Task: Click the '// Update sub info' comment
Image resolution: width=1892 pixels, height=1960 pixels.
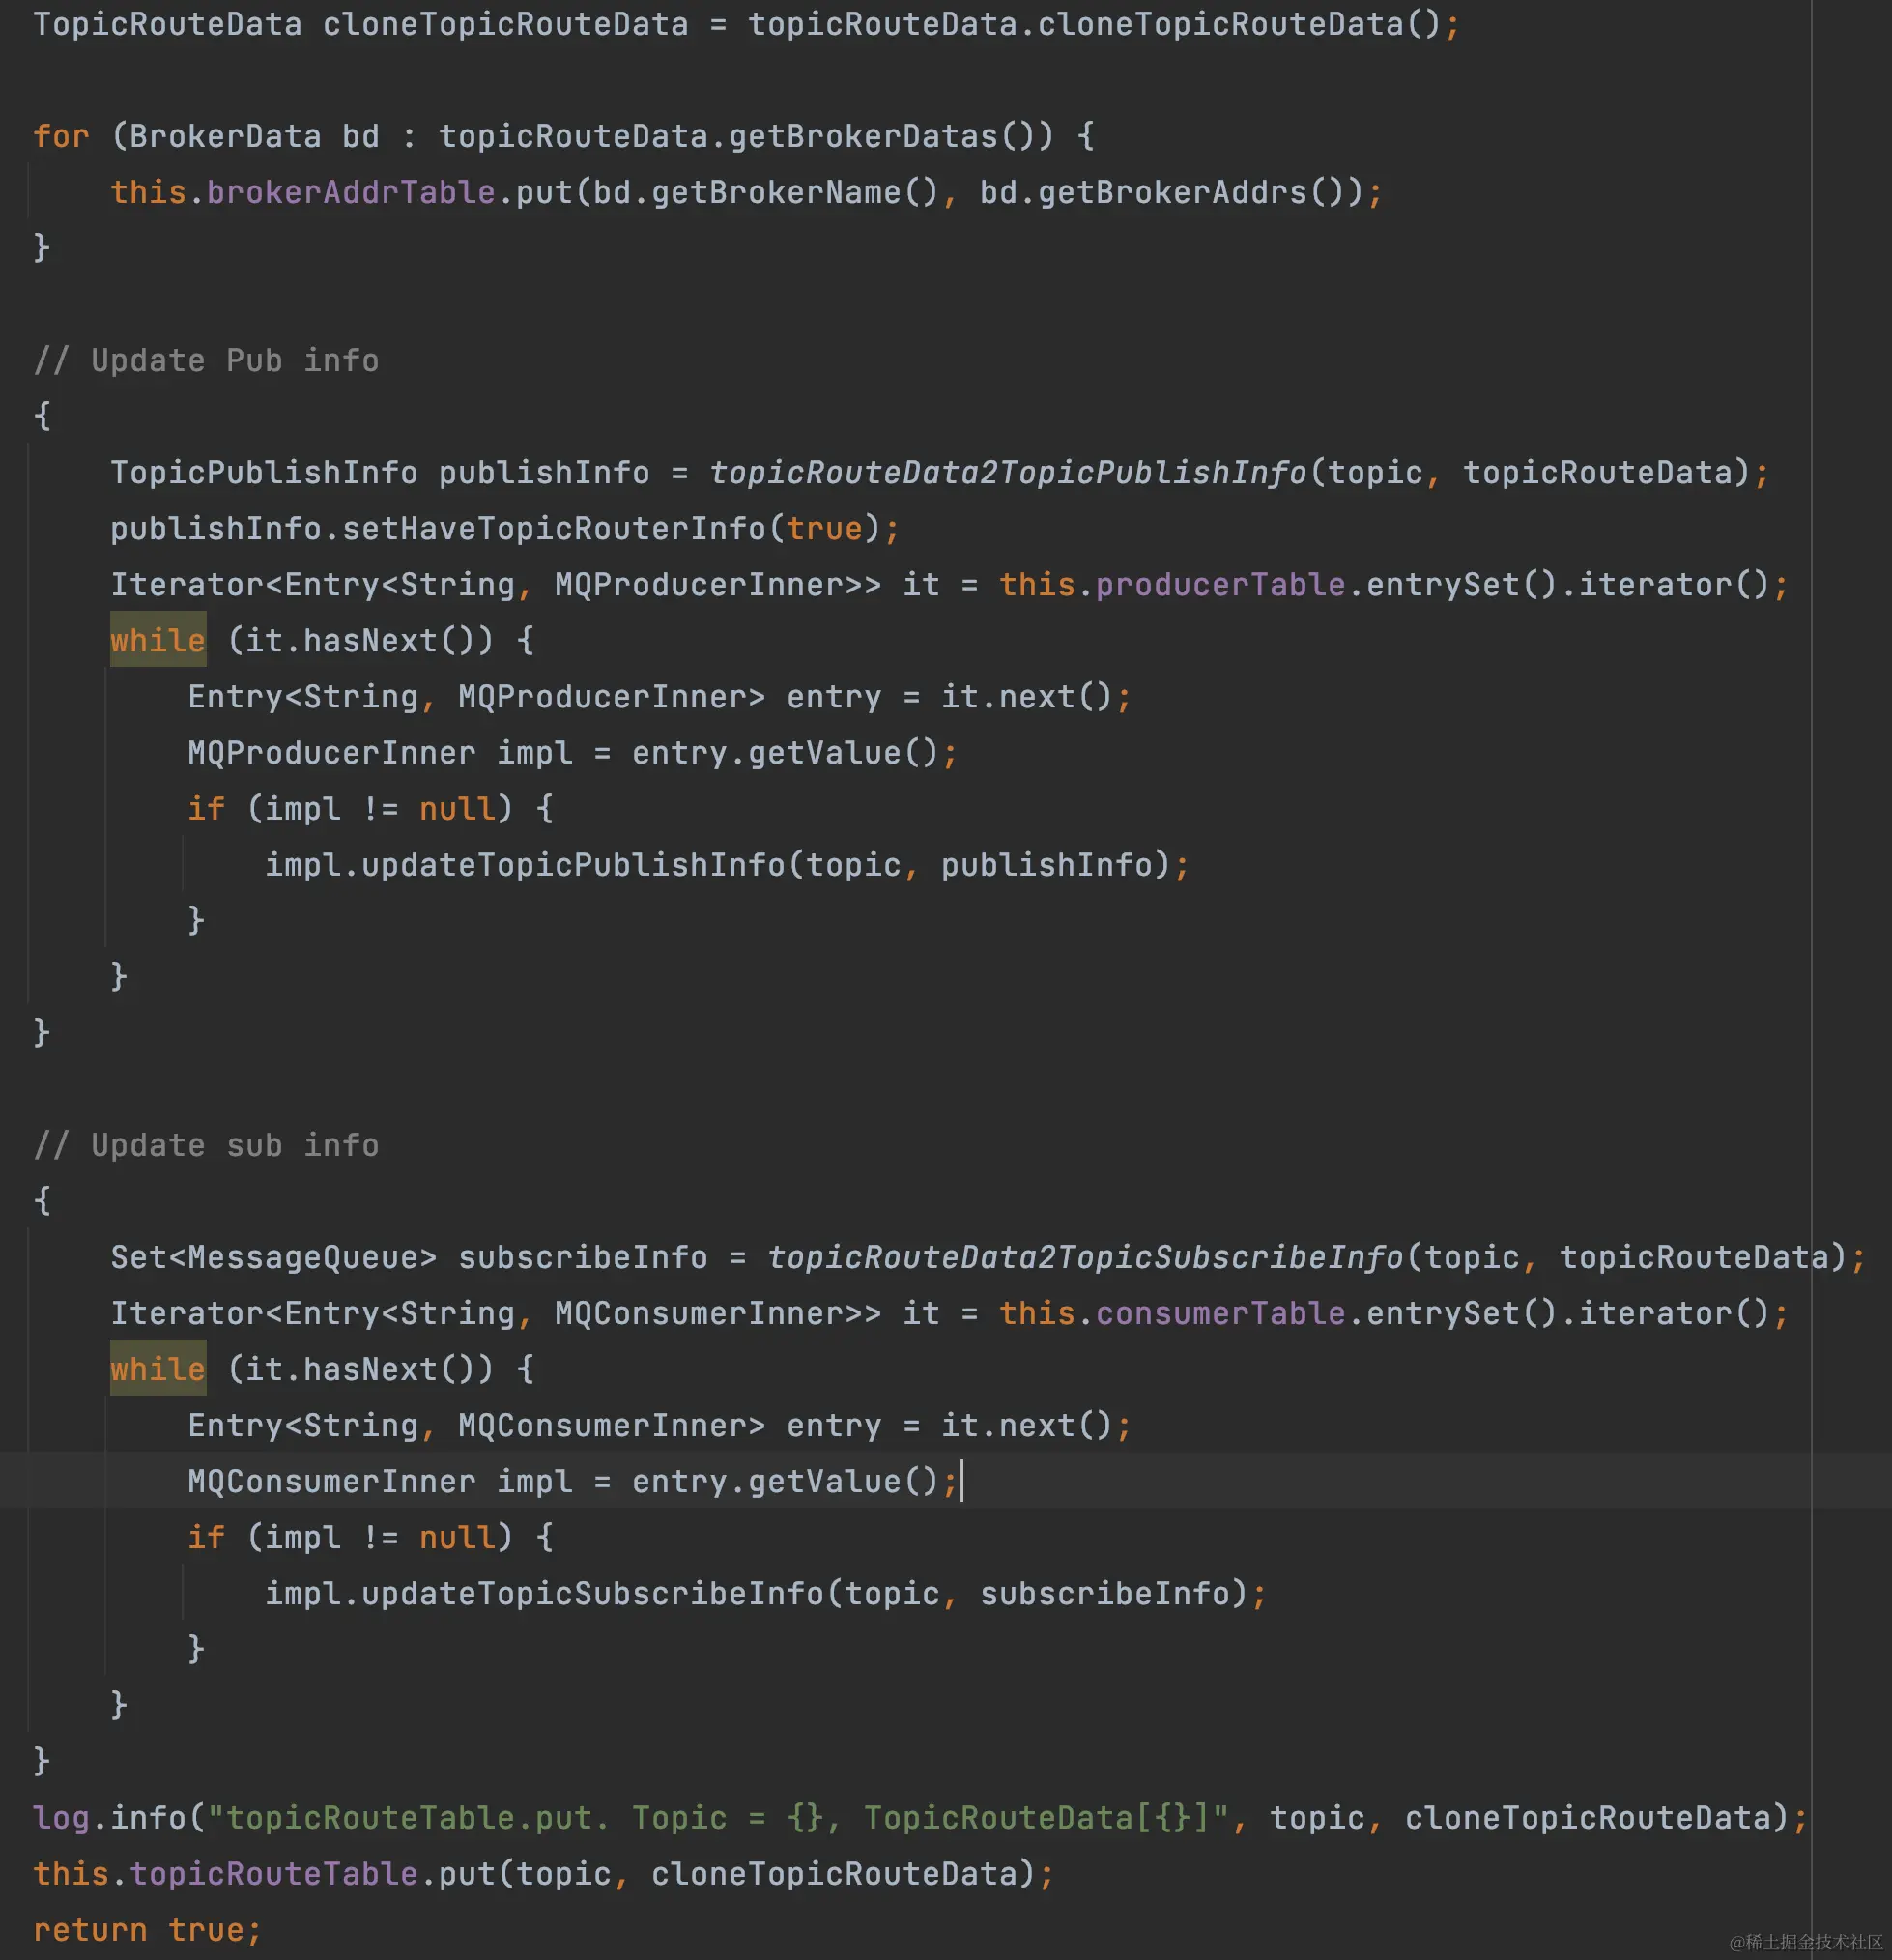Action: click(206, 1145)
